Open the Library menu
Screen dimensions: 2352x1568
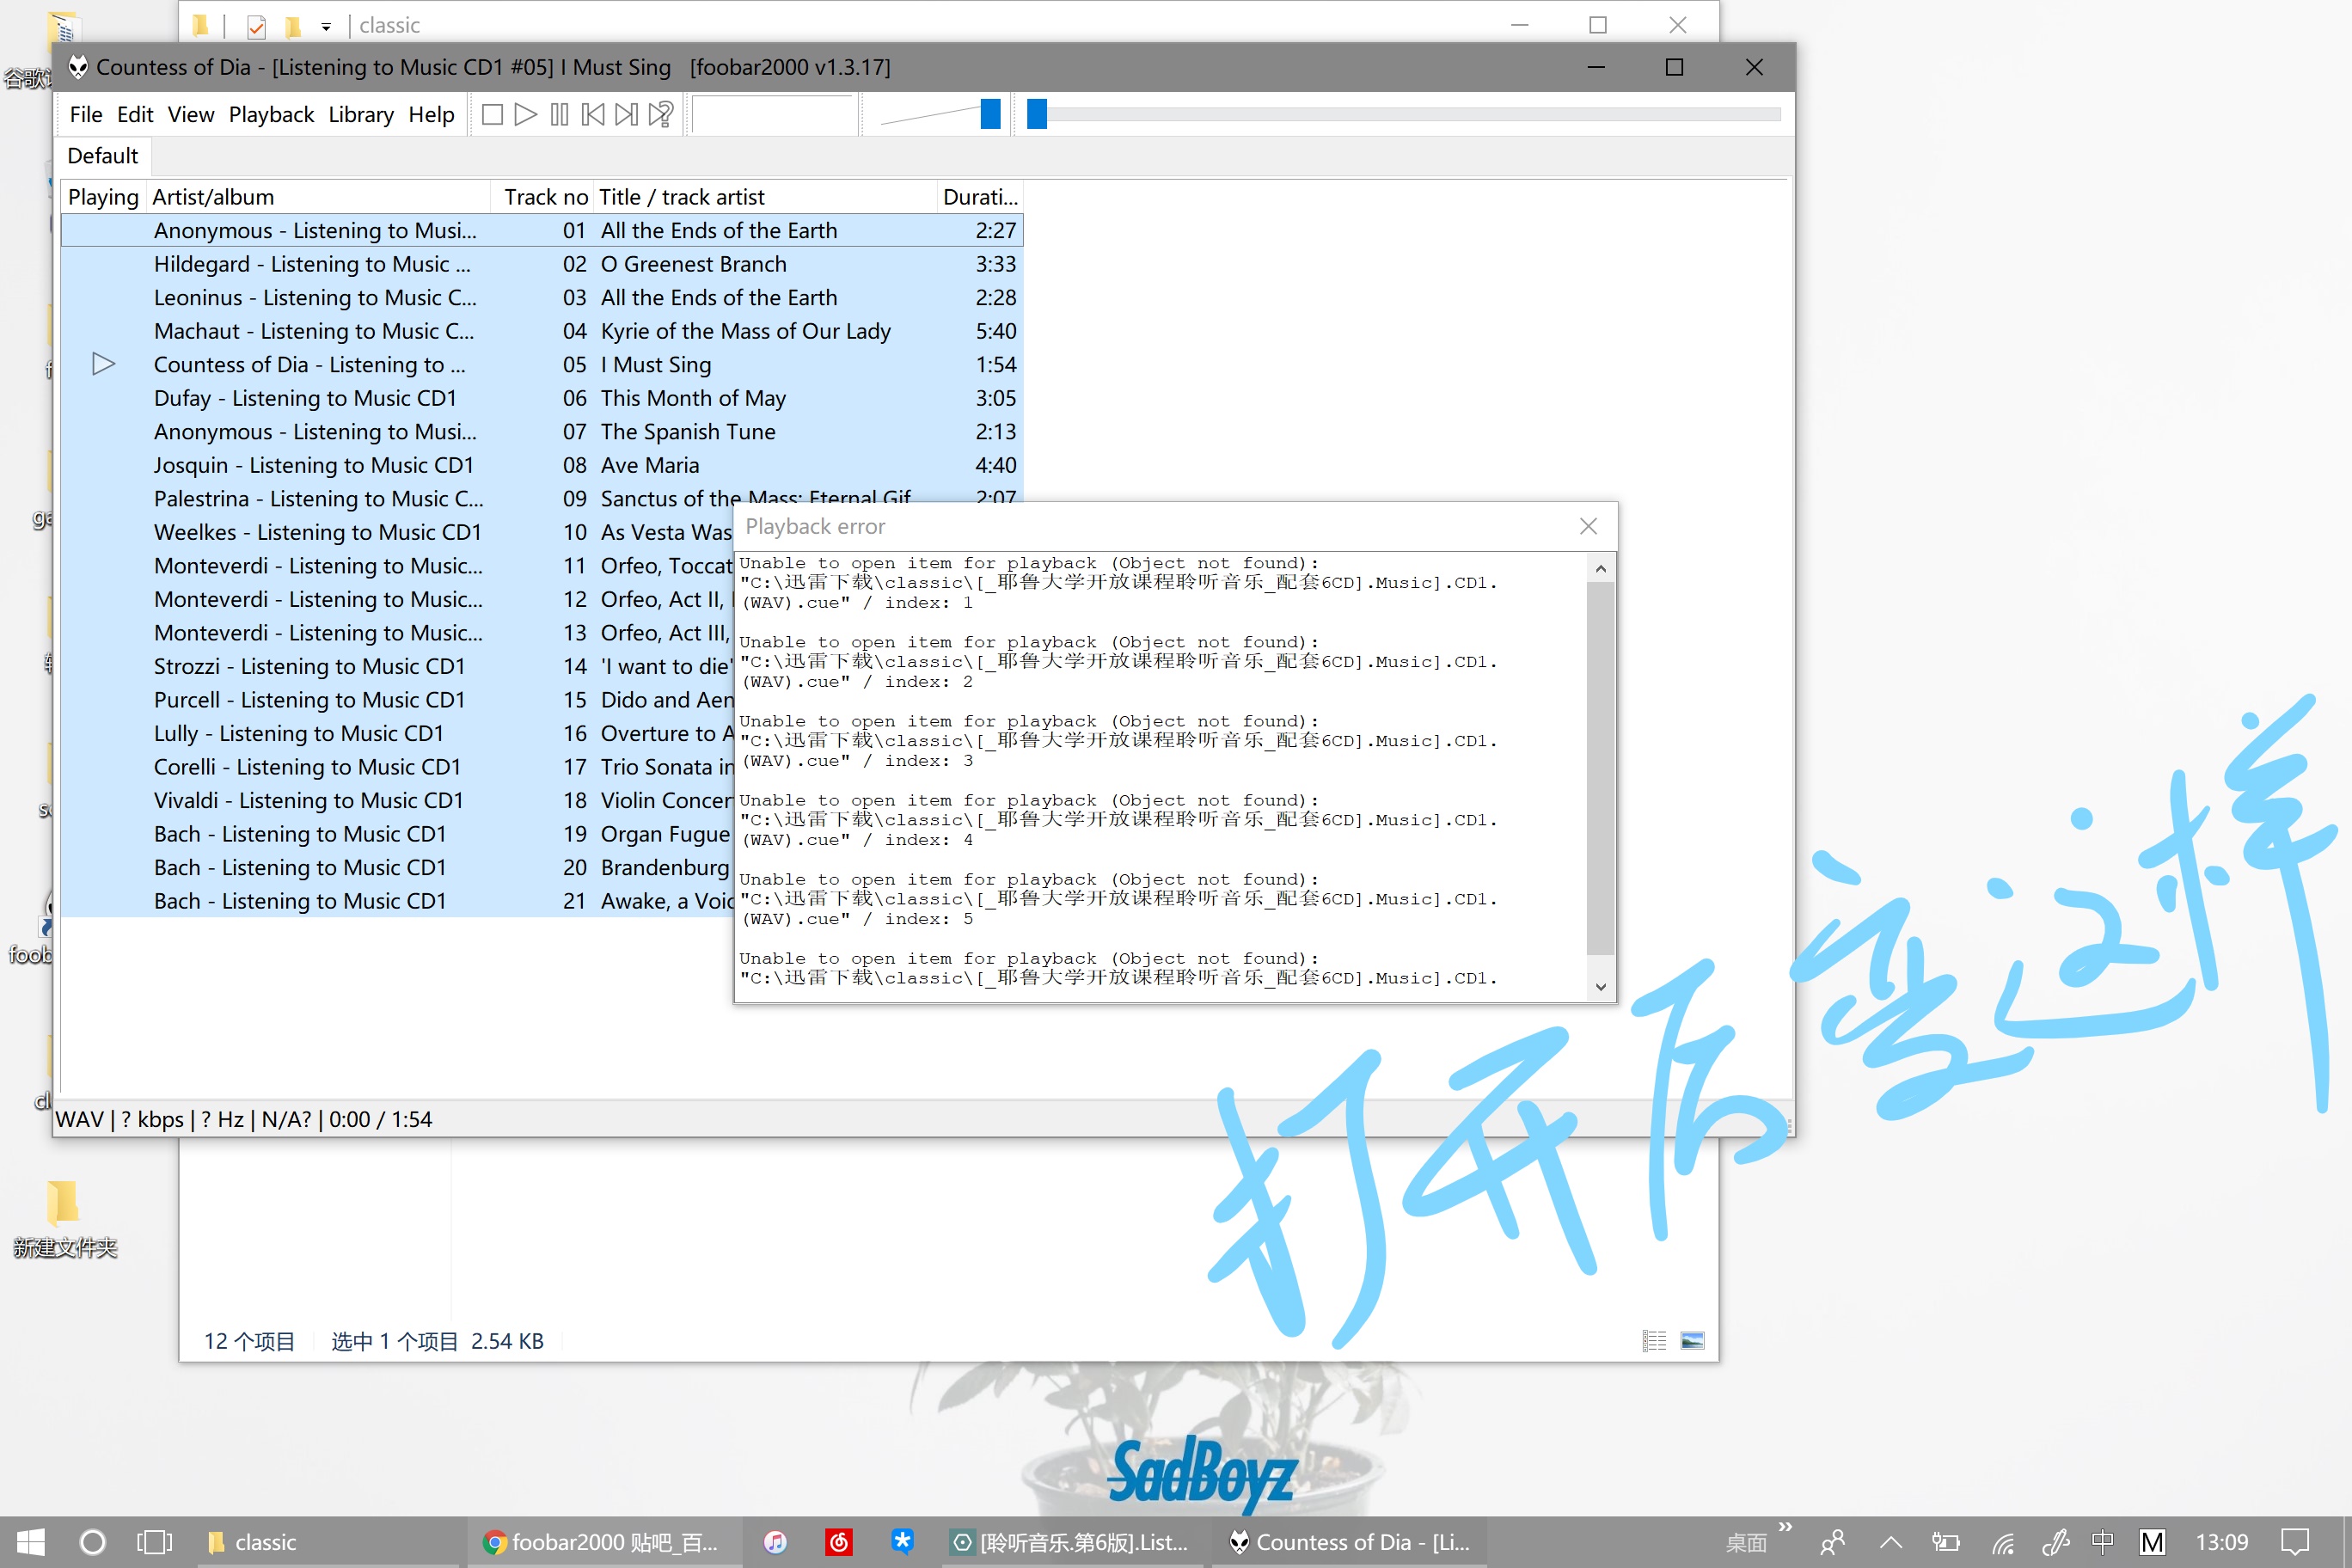[360, 115]
